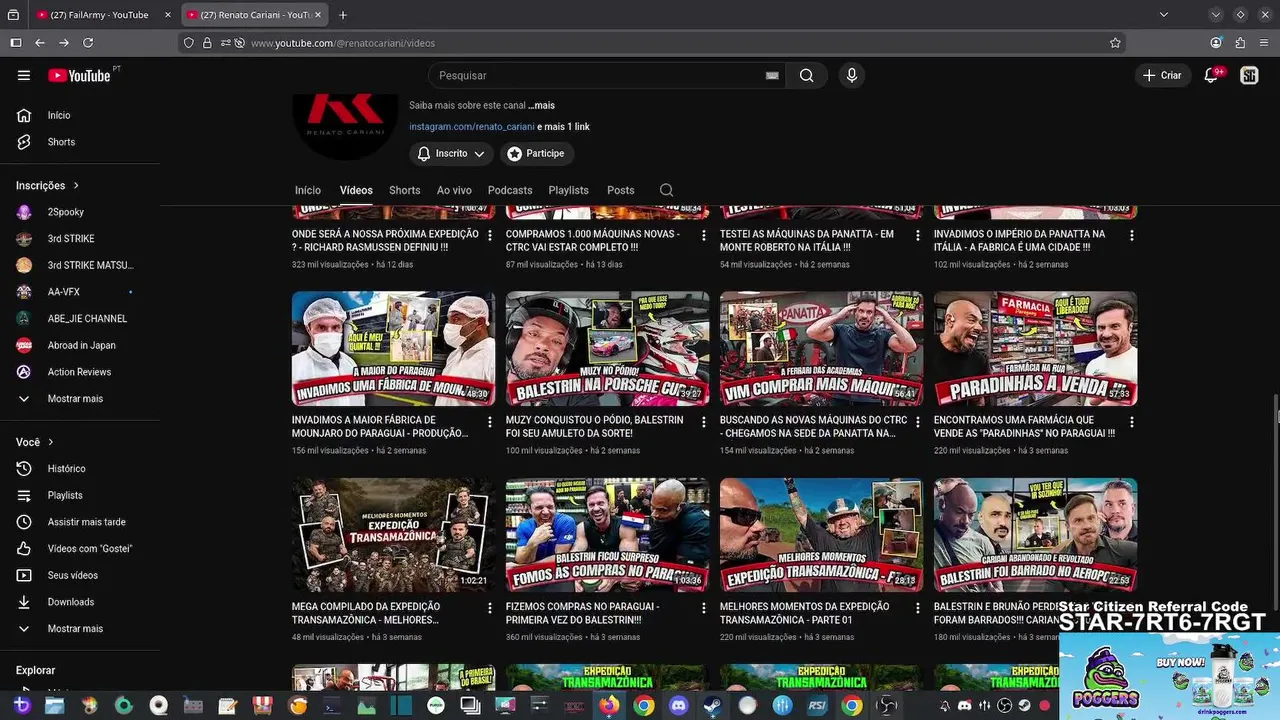
Task: Switch to Podcasts tab
Action: tap(510, 190)
